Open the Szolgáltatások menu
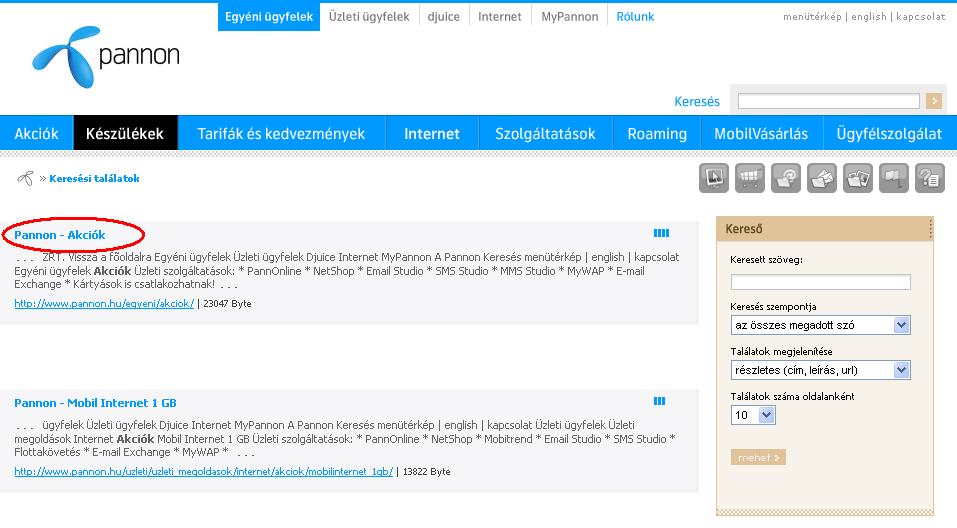Image resolution: width=957 pixels, height=528 pixels. click(545, 133)
